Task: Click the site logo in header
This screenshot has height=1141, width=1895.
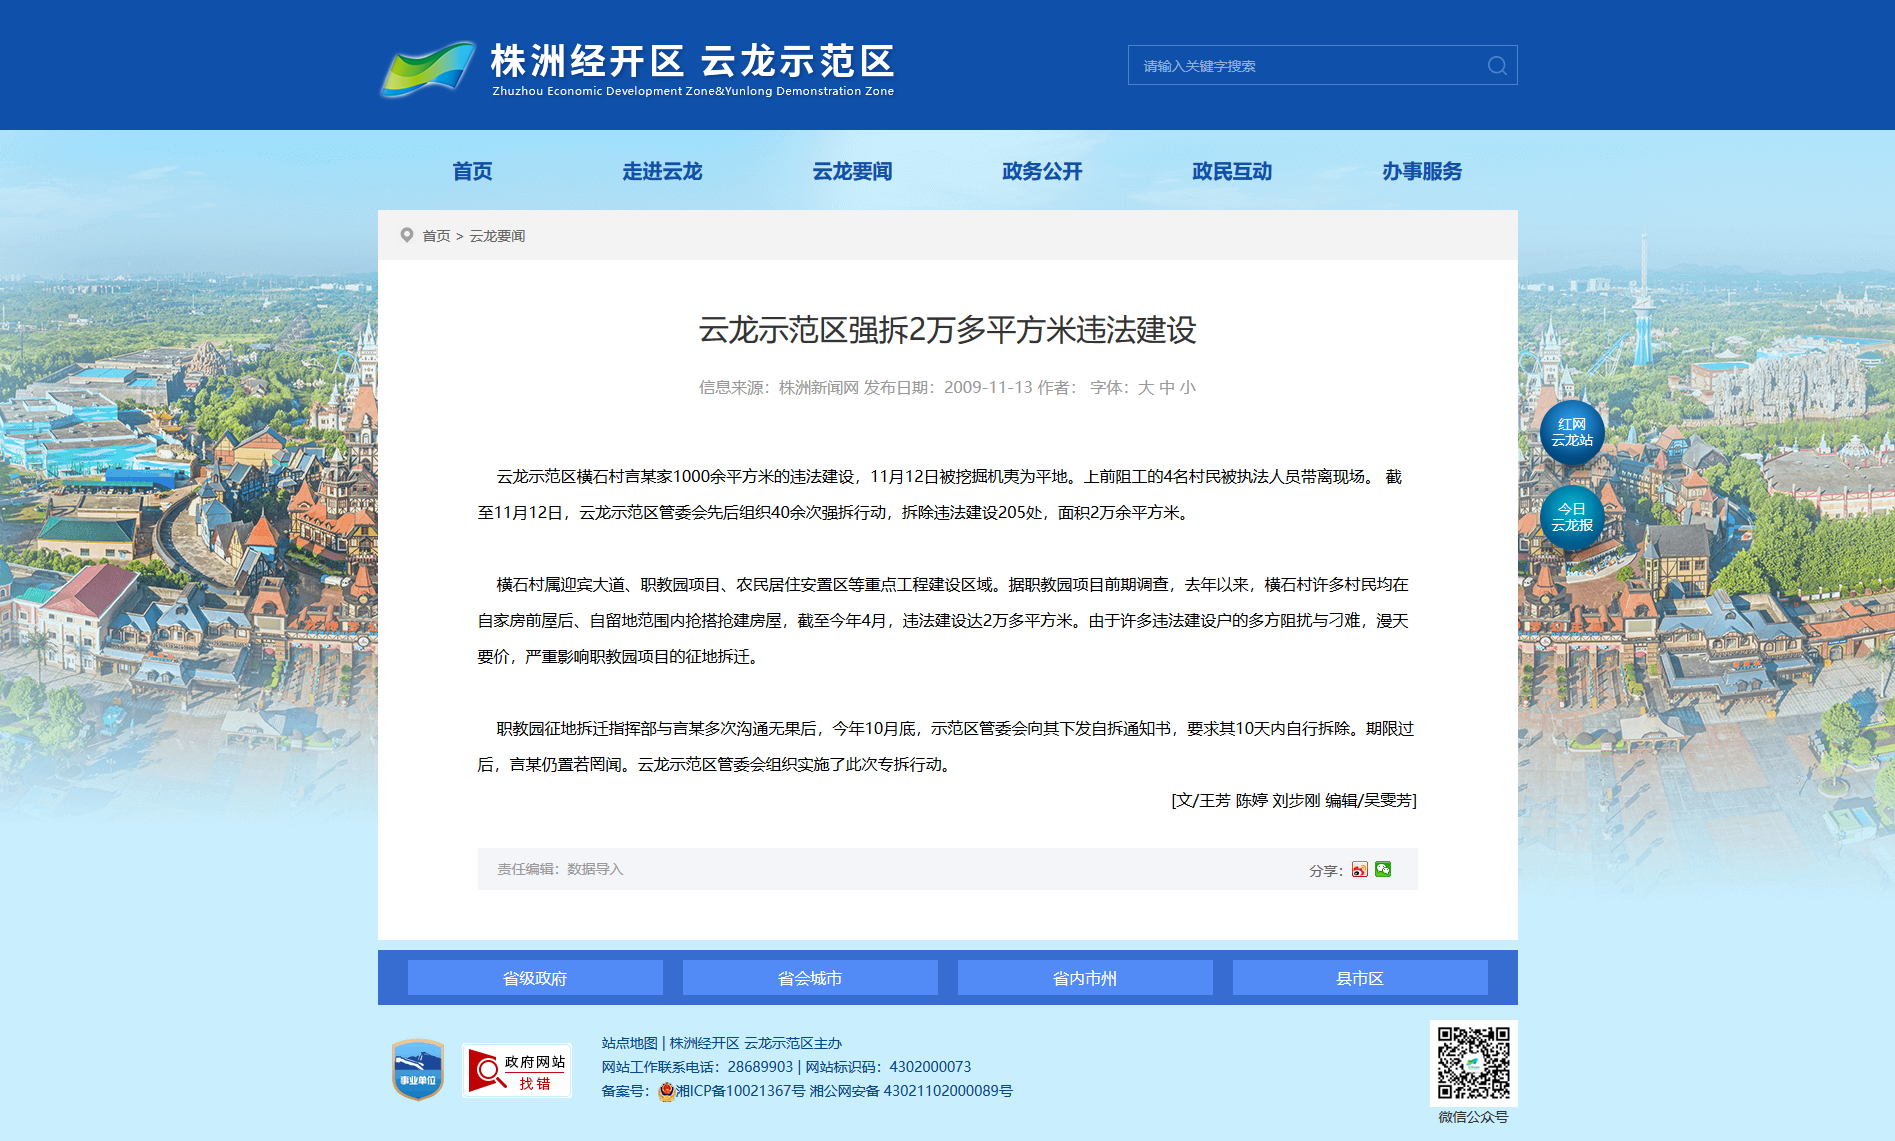Action: (637, 68)
